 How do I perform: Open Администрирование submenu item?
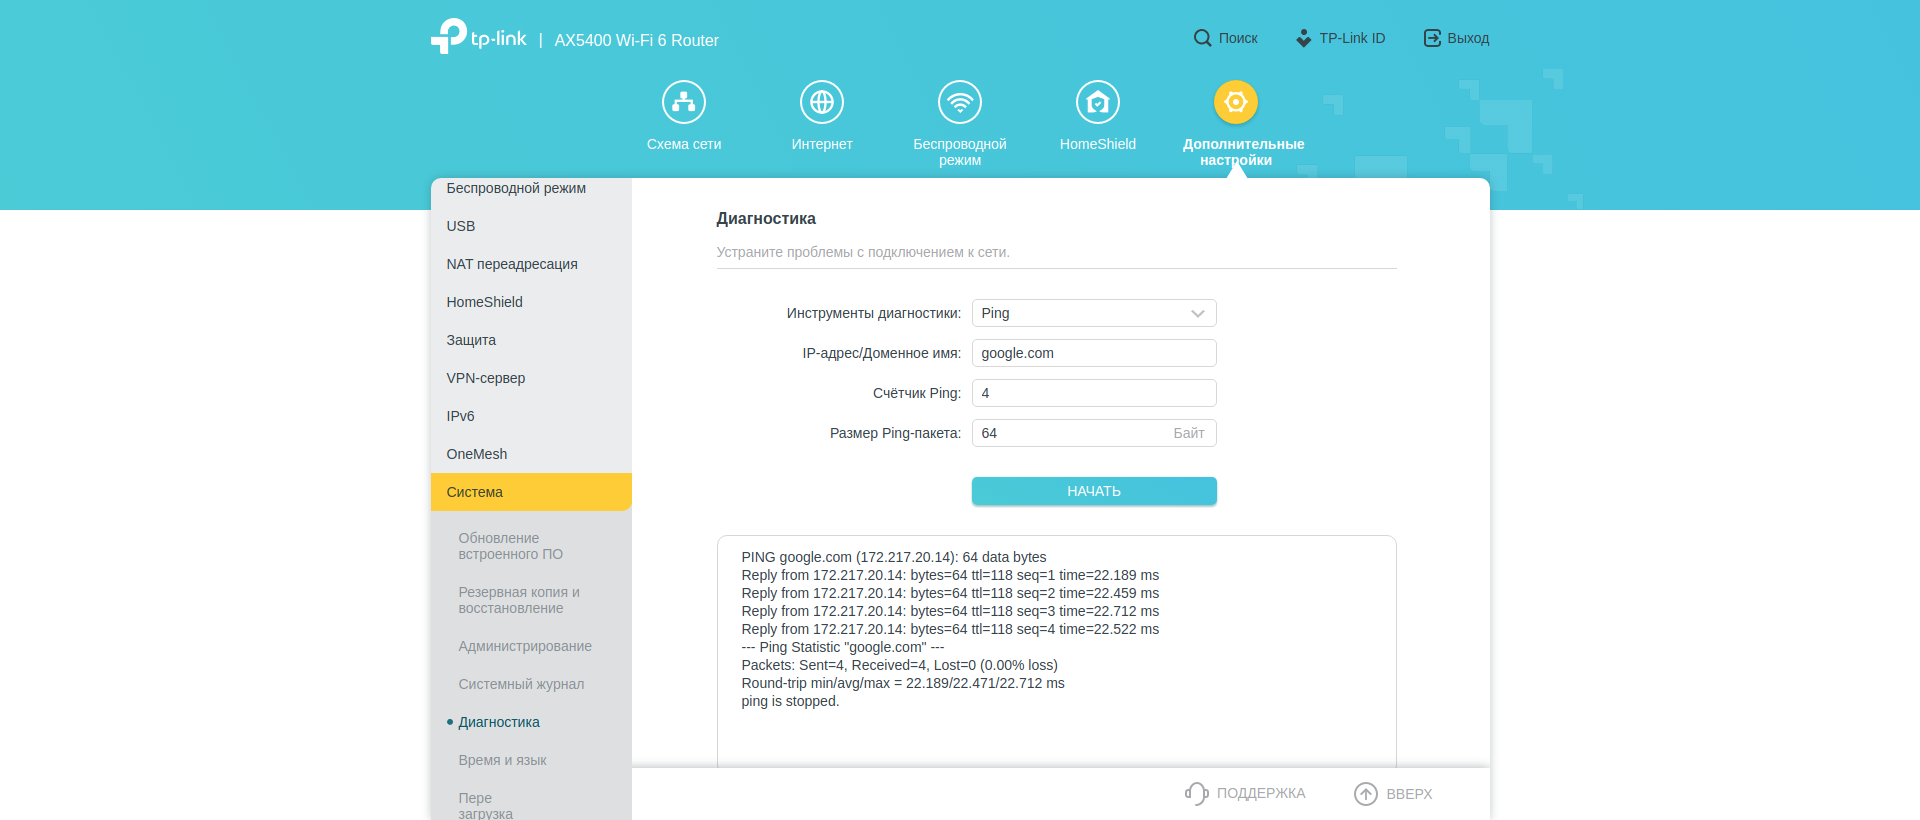tap(525, 646)
